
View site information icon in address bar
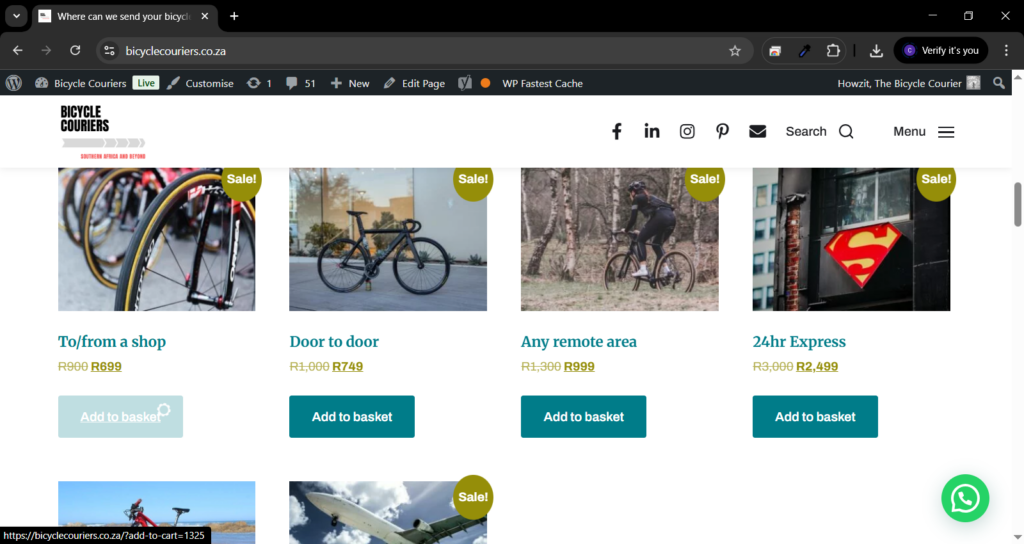tap(109, 50)
